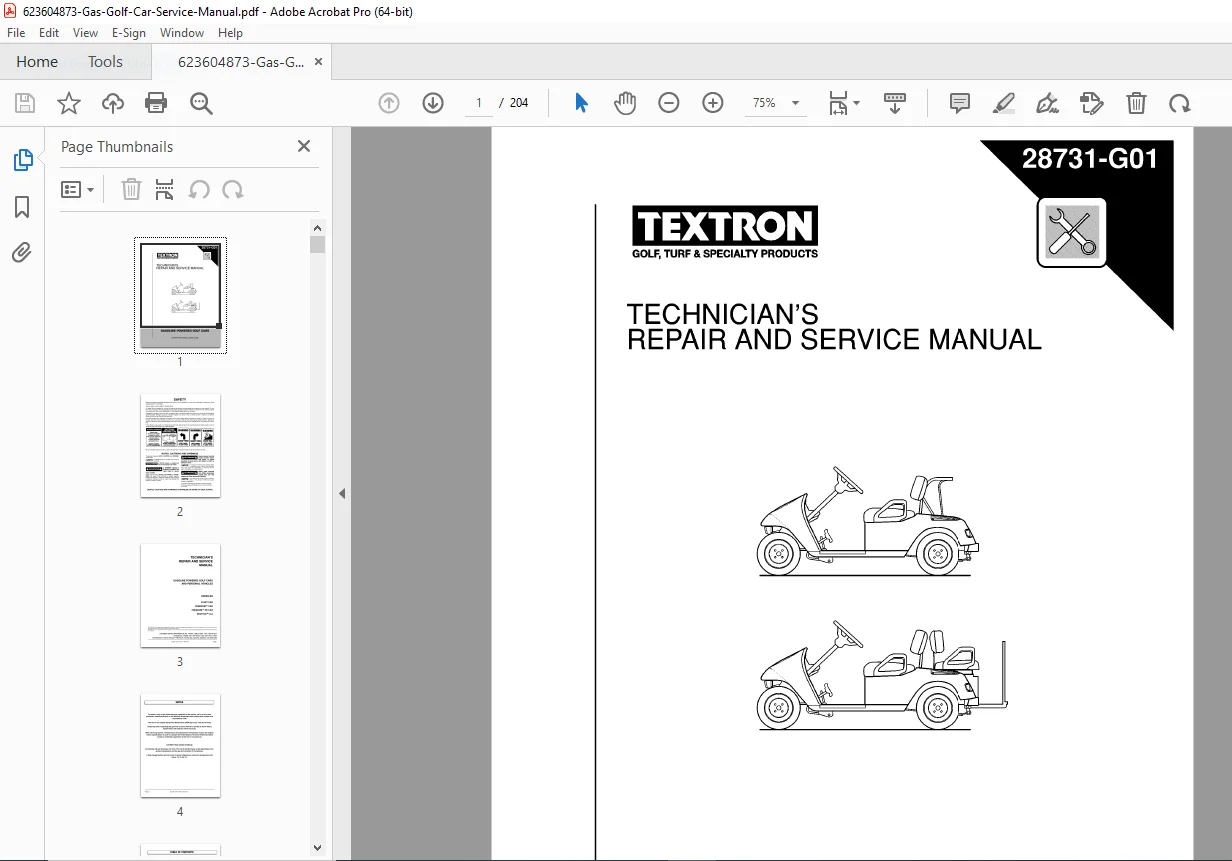Click the wrench and screwdriver icon on page
Viewport: 1232px width, 861px height.
click(x=1072, y=231)
